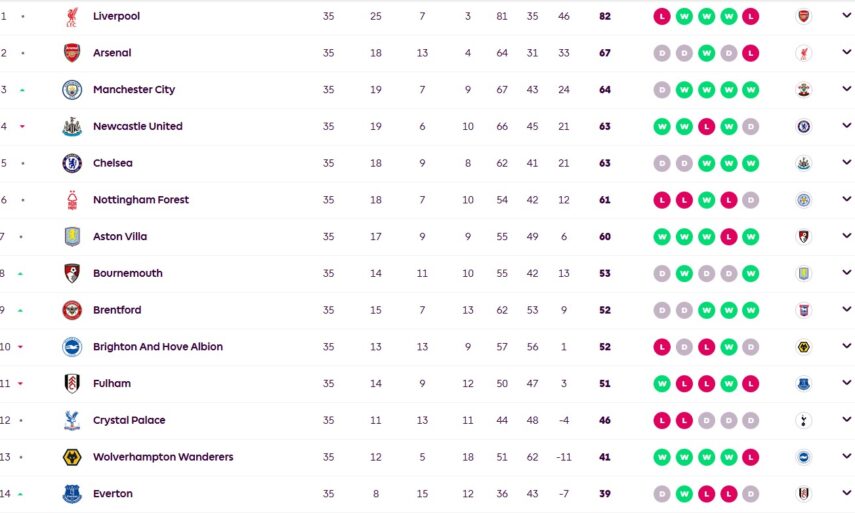Expand the Chelsea row chevron
This screenshot has height=513, width=855.
(x=846, y=163)
